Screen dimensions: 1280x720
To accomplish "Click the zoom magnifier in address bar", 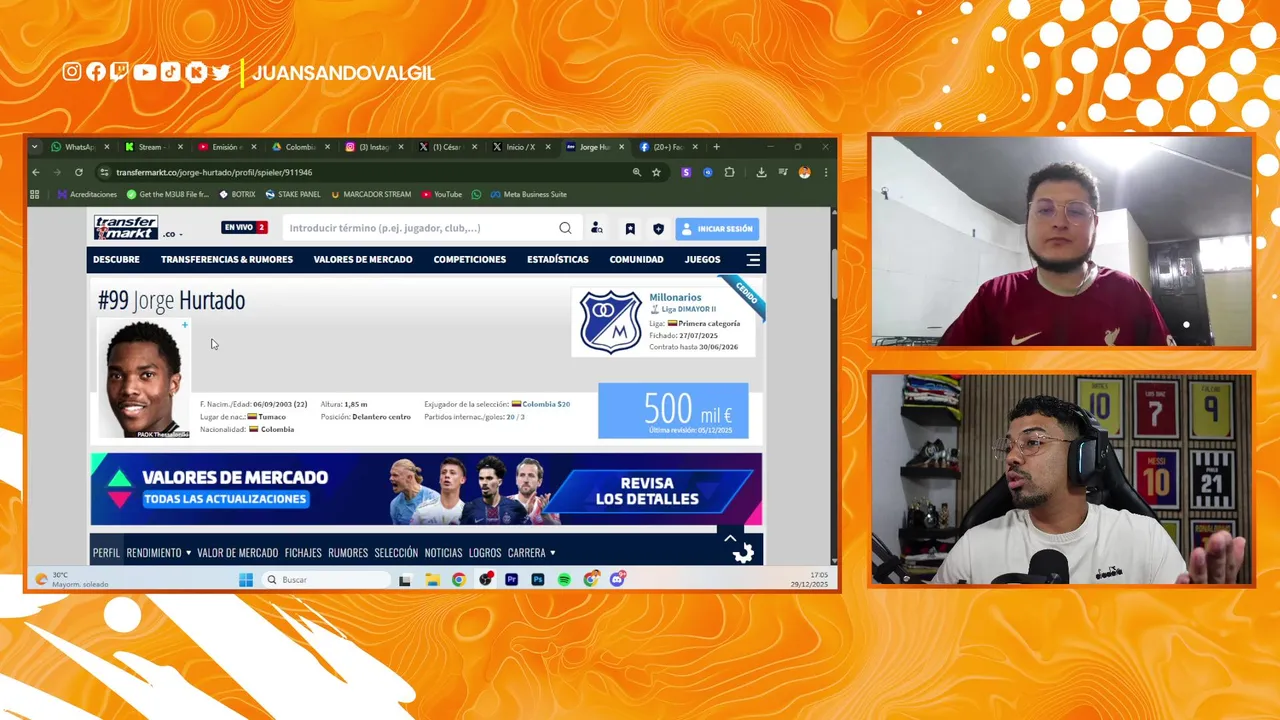I will click(636, 172).
